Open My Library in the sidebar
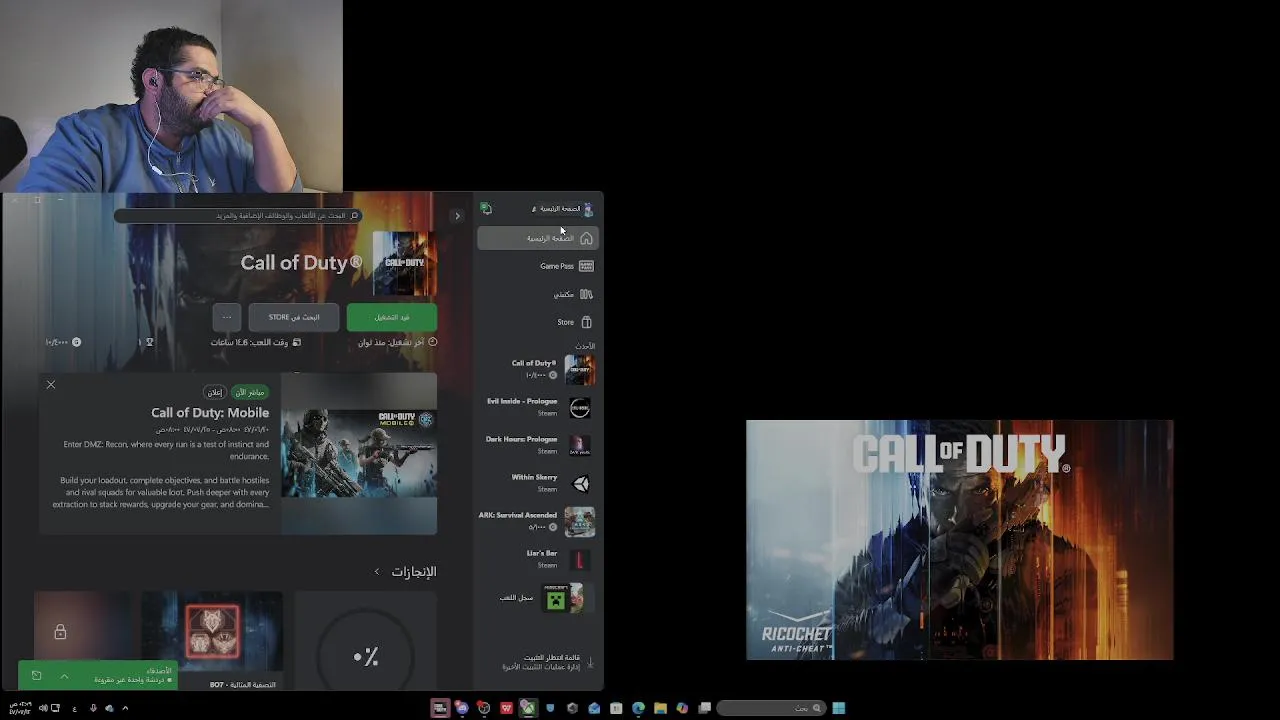The image size is (1280, 720). tap(538, 294)
